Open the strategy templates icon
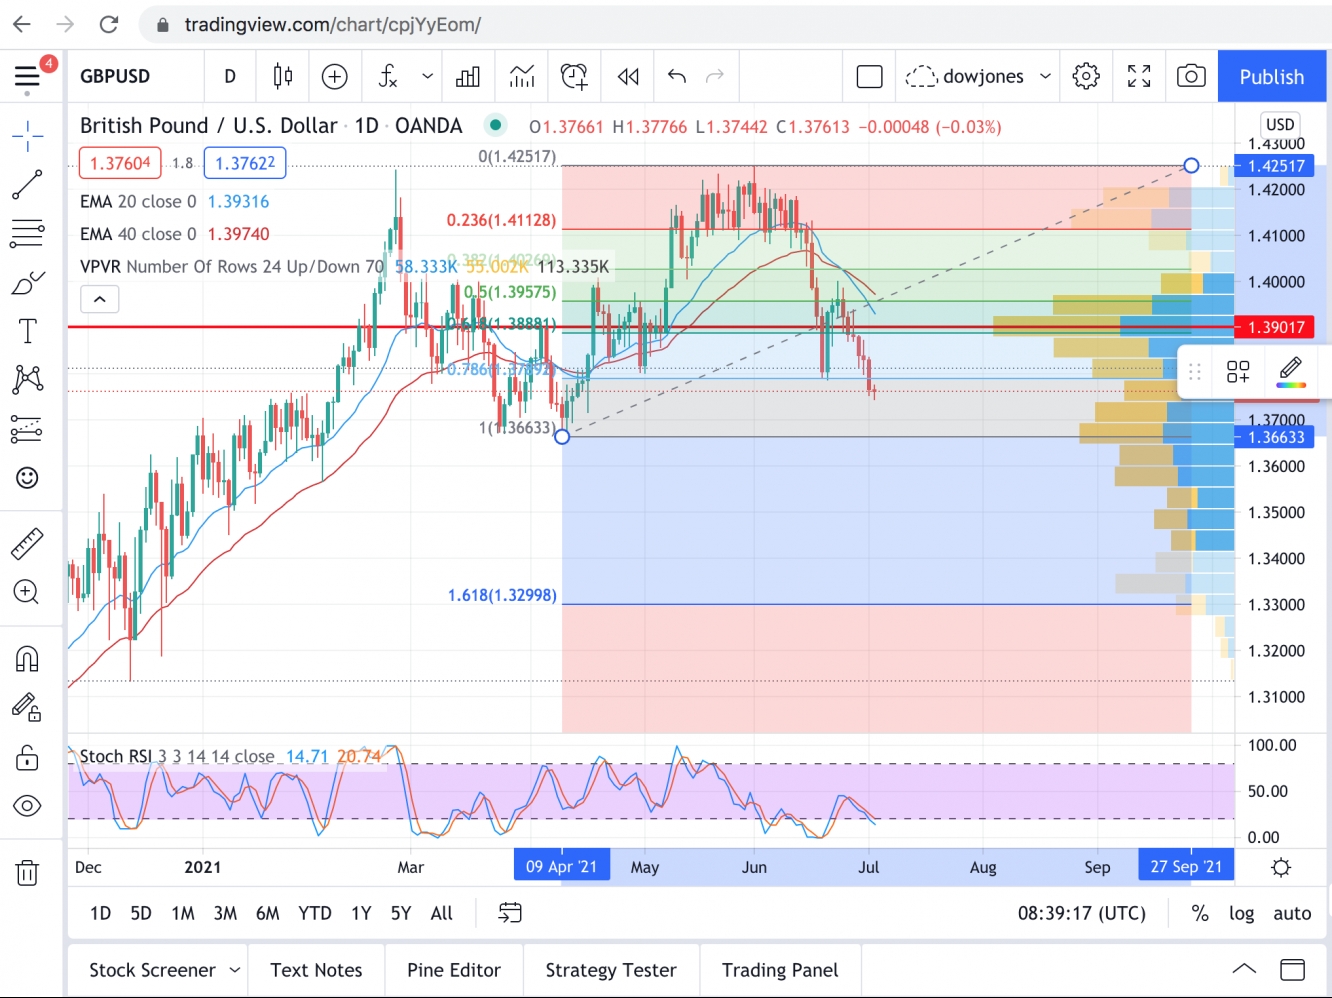This screenshot has height=998, width=1332. [521, 76]
